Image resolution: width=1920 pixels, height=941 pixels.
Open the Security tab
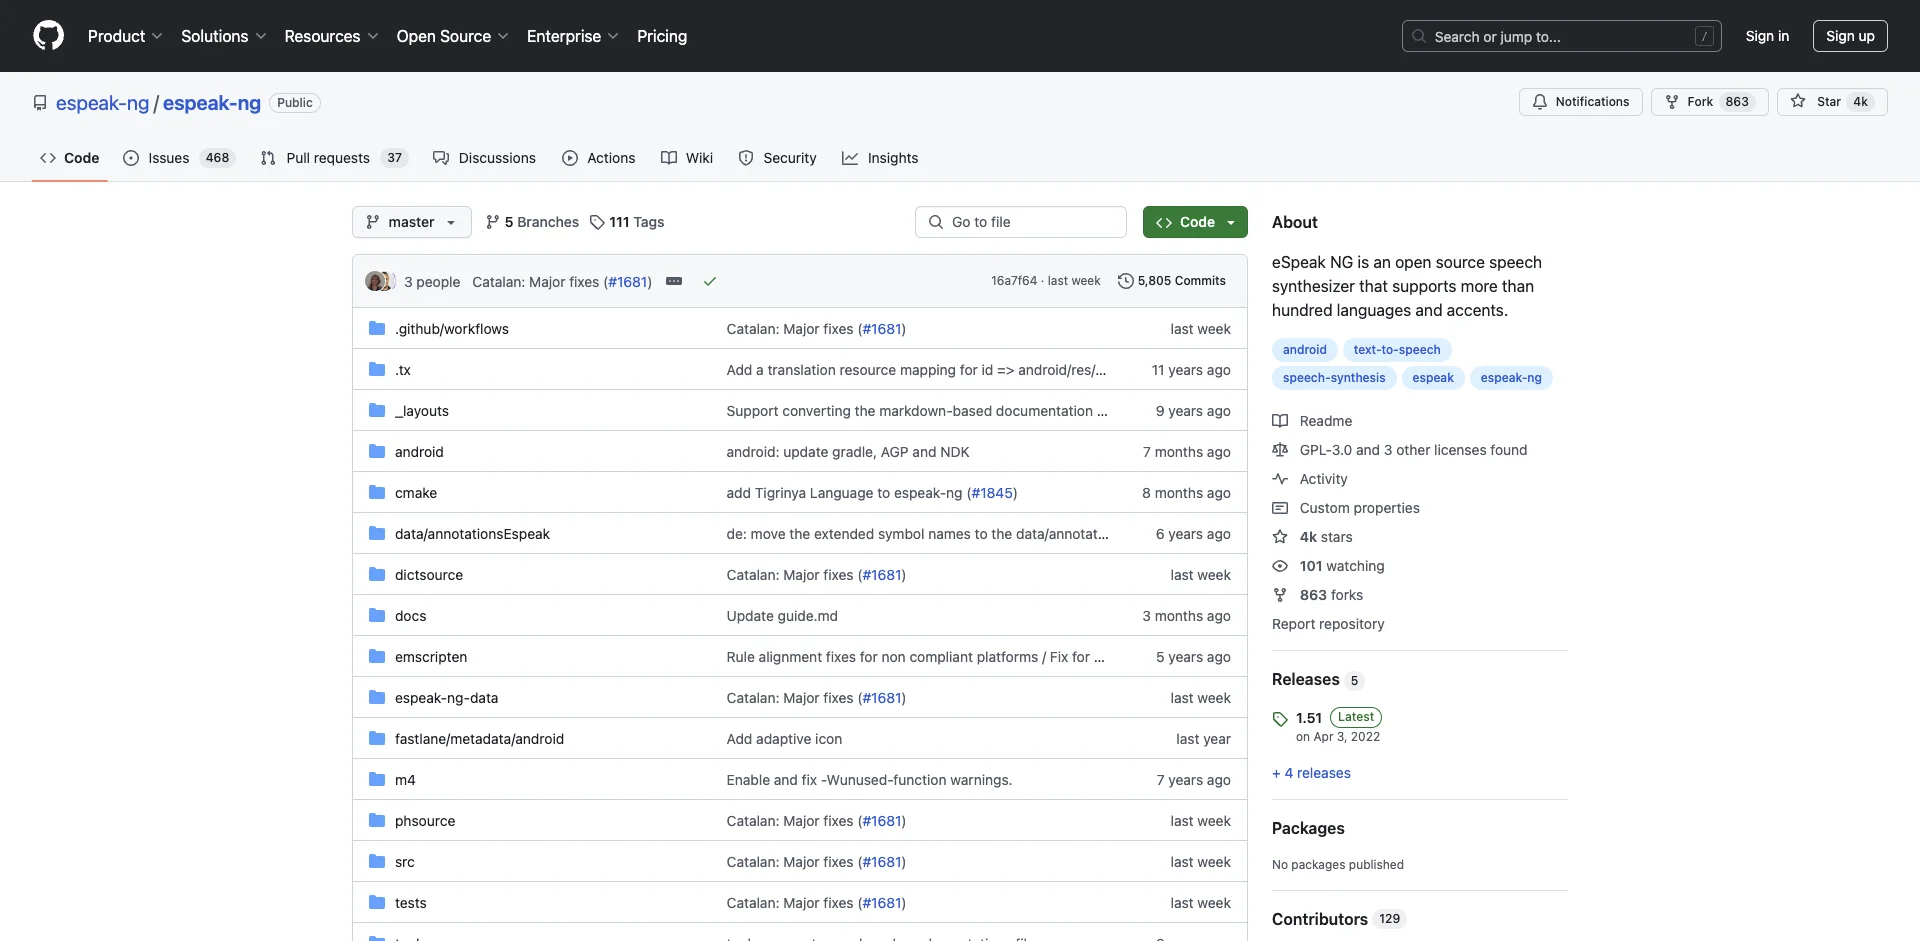coord(777,158)
